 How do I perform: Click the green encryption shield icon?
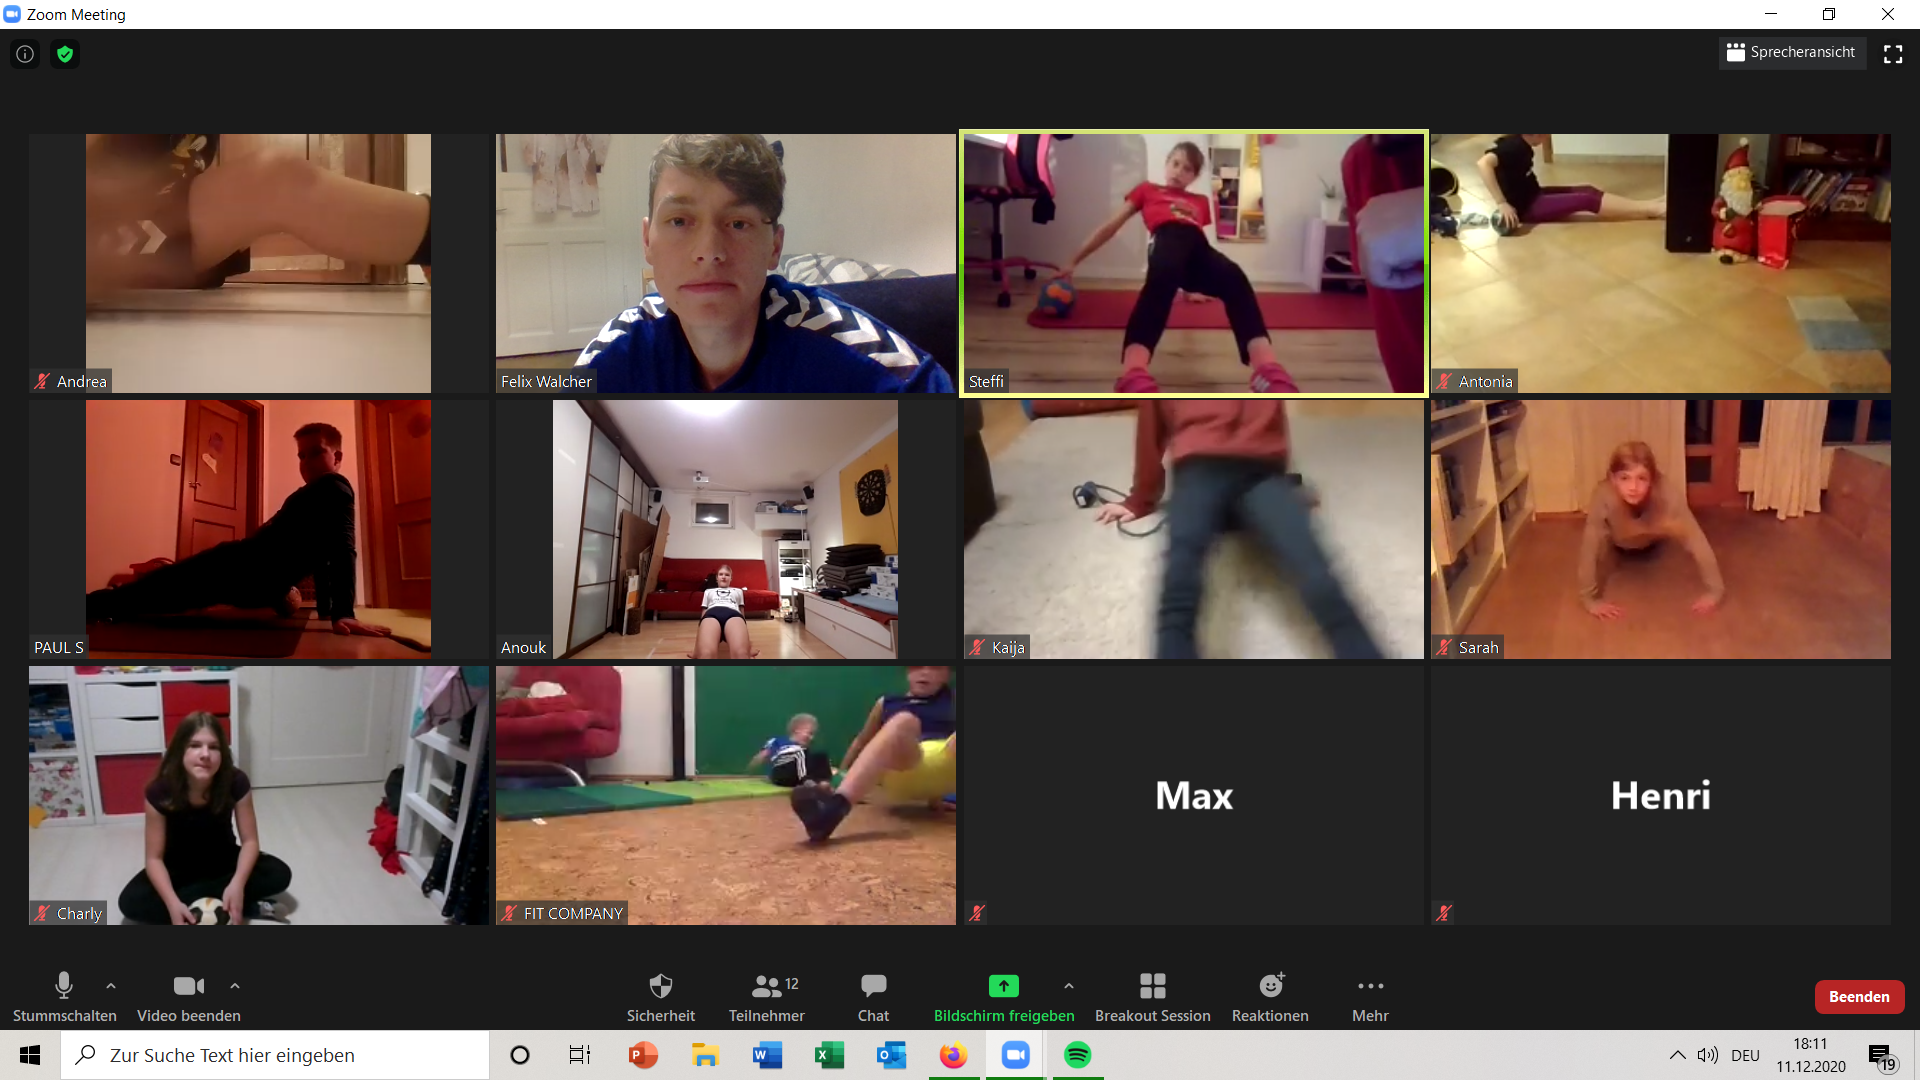pyautogui.click(x=65, y=54)
